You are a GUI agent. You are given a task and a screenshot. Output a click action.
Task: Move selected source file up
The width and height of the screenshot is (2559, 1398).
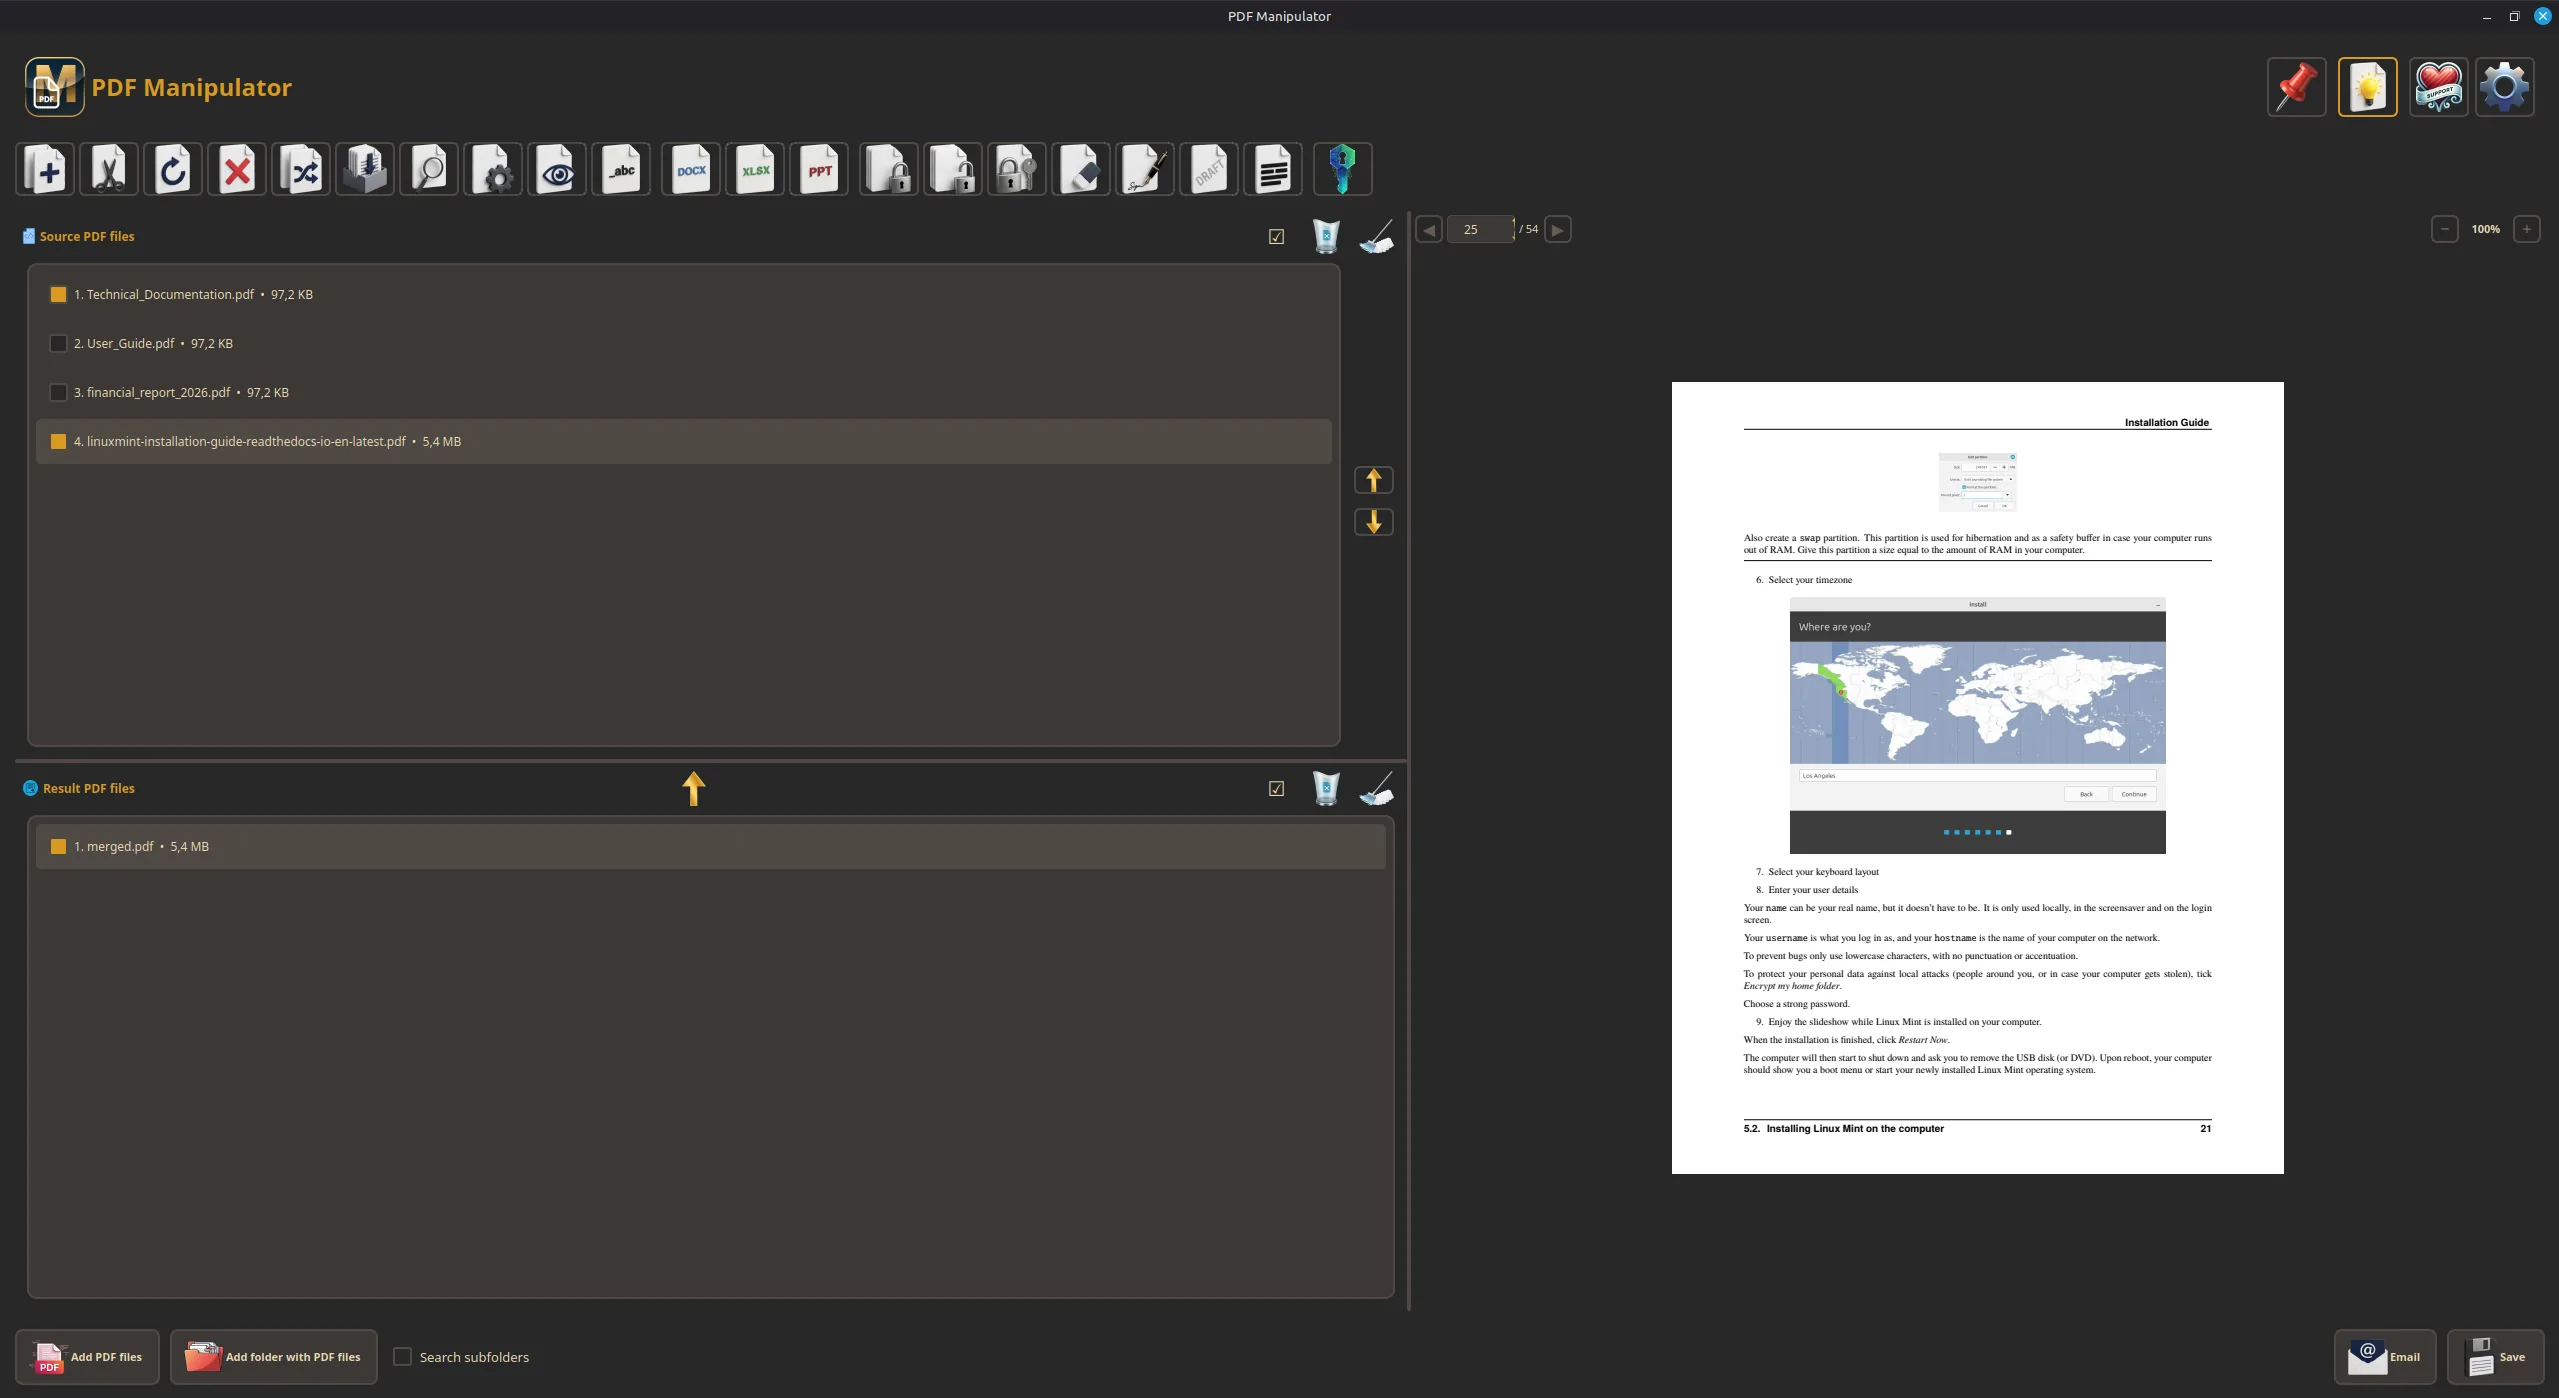pyautogui.click(x=1374, y=480)
